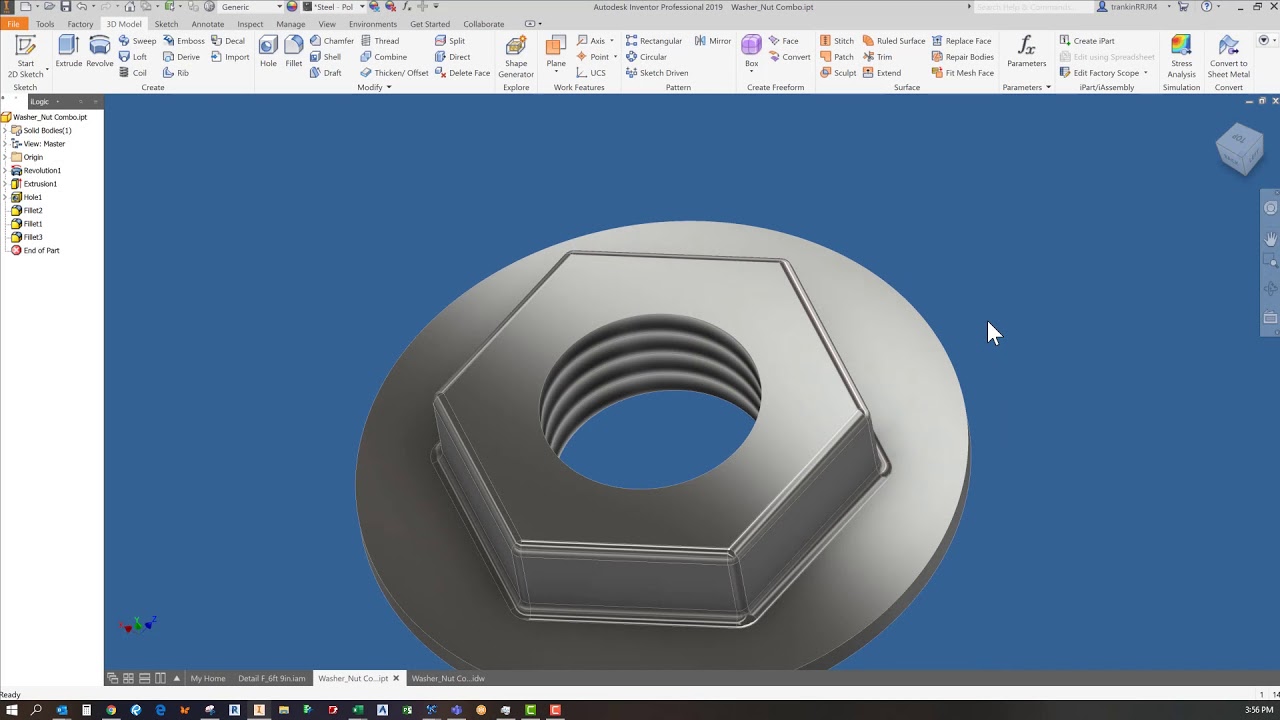Open the Shape Generator
Viewport: 1280px width, 720px height.
(x=516, y=56)
